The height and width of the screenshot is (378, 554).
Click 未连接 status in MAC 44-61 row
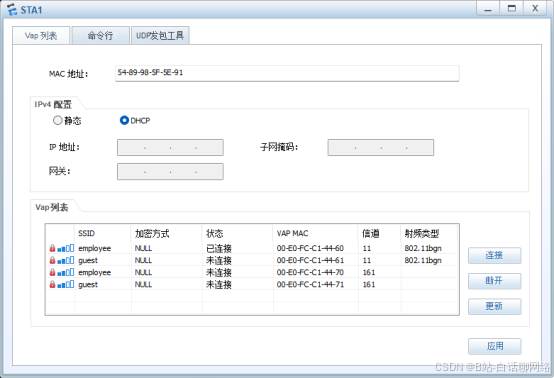pyautogui.click(x=219, y=260)
